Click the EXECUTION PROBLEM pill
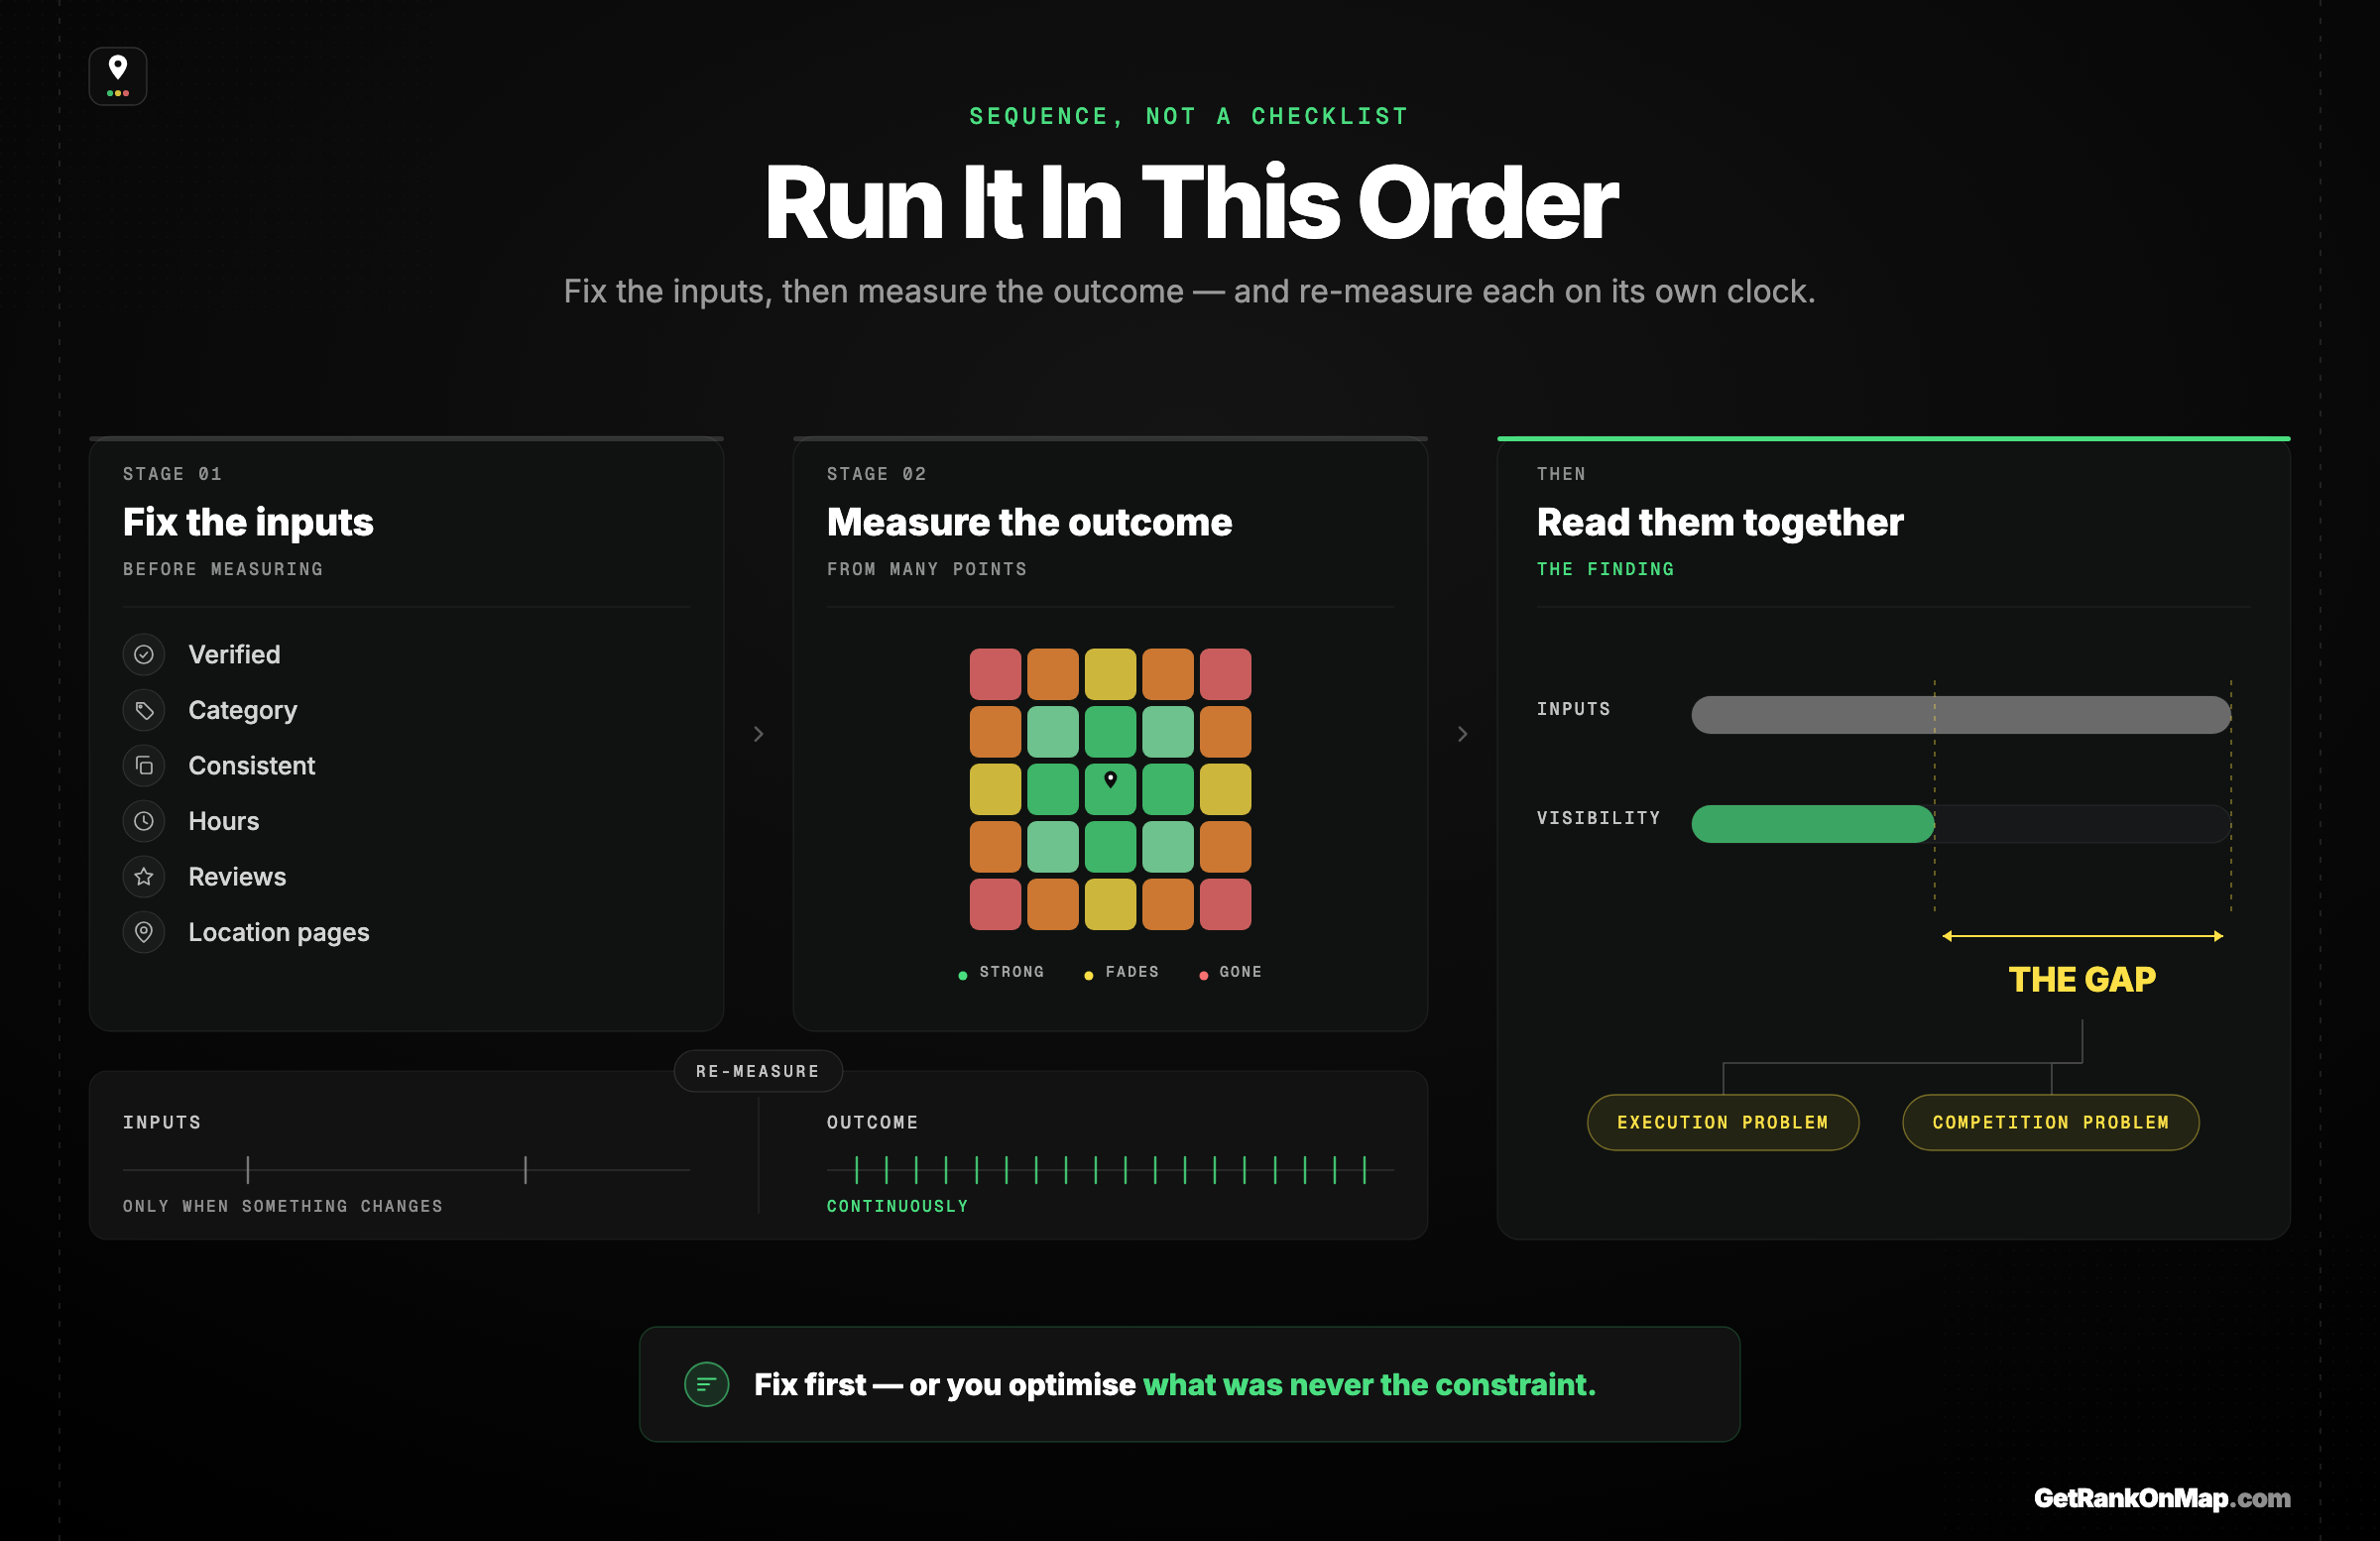The width and height of the screenshot is (2380, 1541). [1723, 1122]
